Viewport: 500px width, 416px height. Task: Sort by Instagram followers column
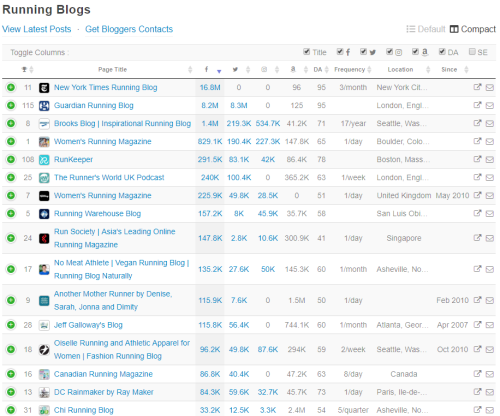pyautogui.click(x=269, y=69)
